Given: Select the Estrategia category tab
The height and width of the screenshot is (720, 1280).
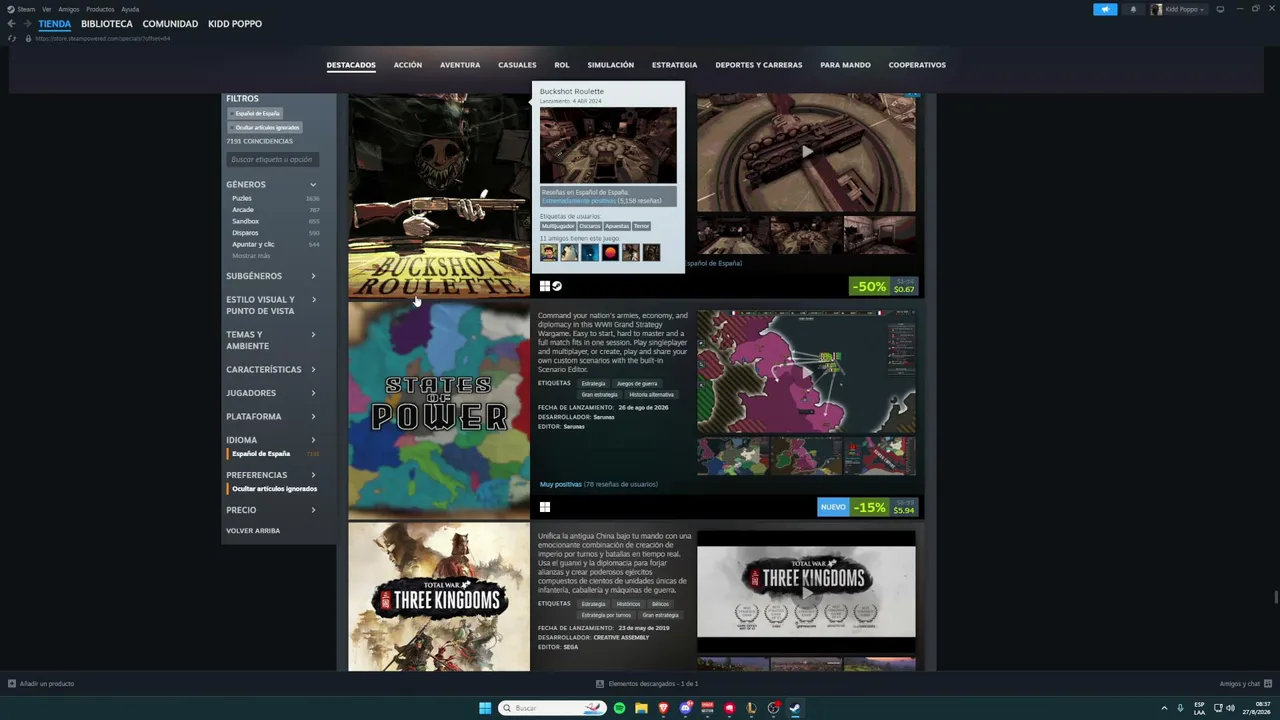Looking at the screenshot, I should [675, 65].
